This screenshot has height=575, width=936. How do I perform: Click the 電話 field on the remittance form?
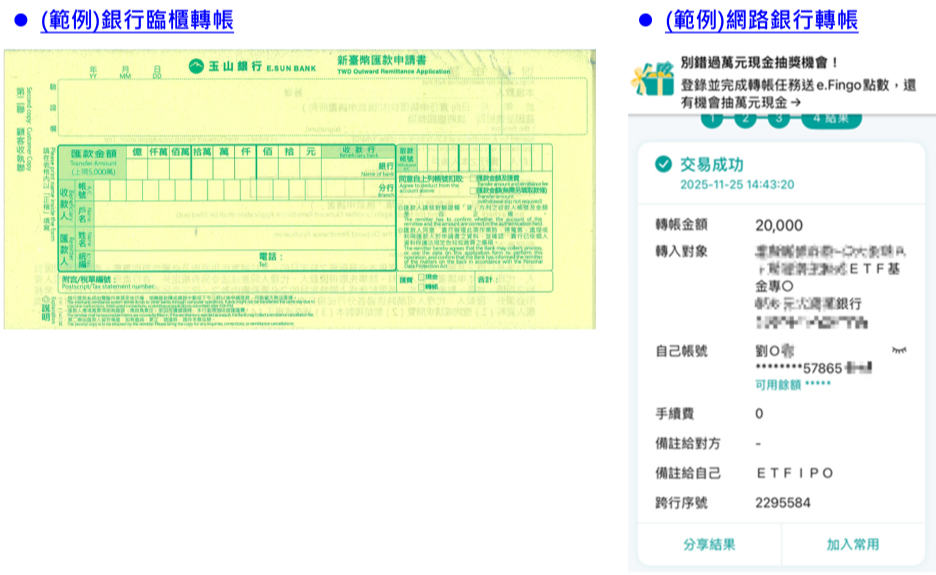coord(300,257)
